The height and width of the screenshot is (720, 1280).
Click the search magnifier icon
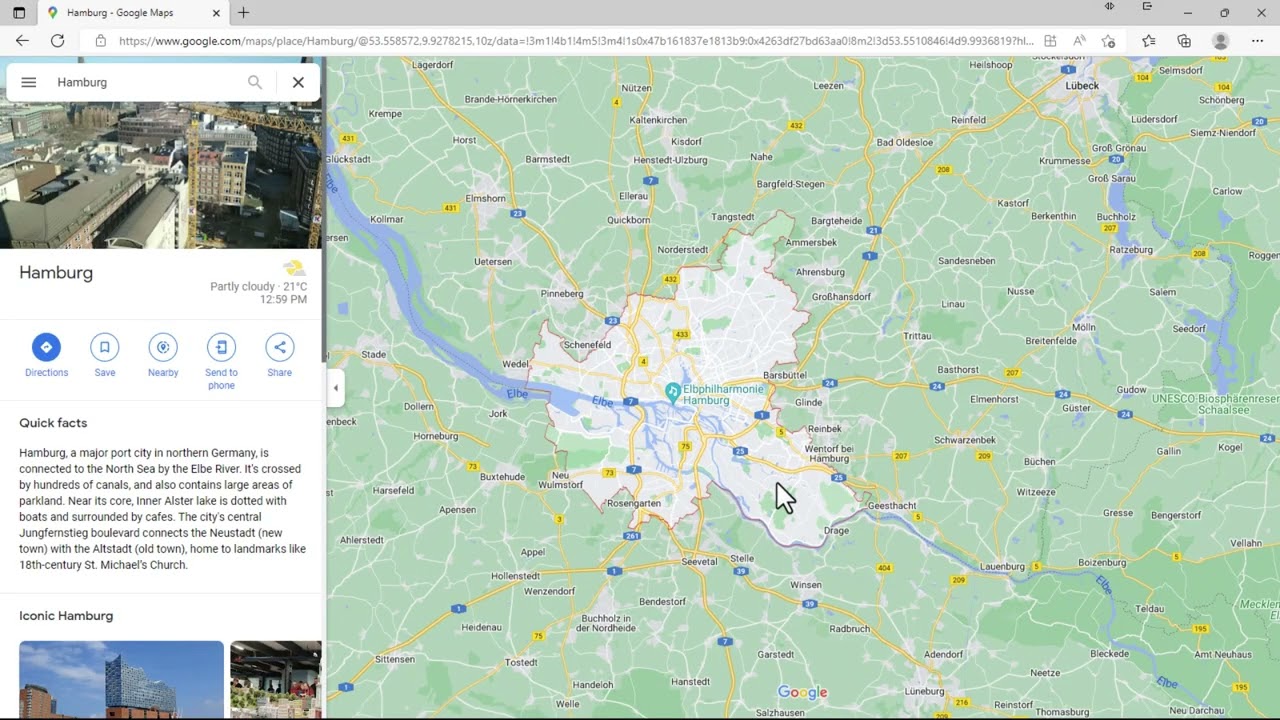click(255, 82)
